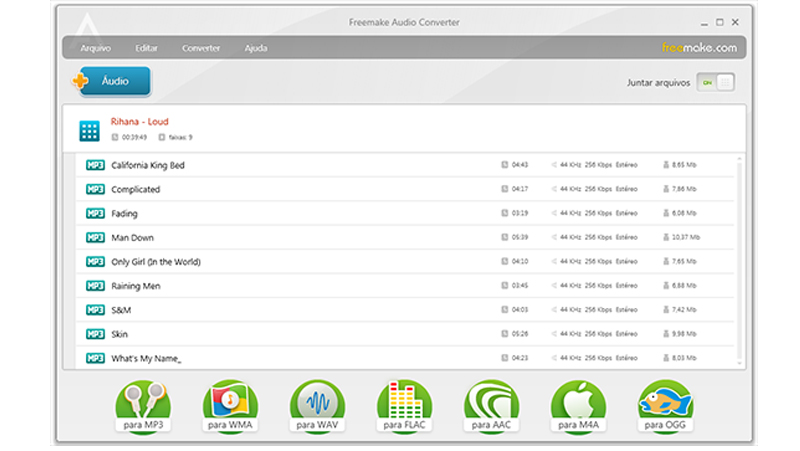Select the track Raining Men

point(136,286)
